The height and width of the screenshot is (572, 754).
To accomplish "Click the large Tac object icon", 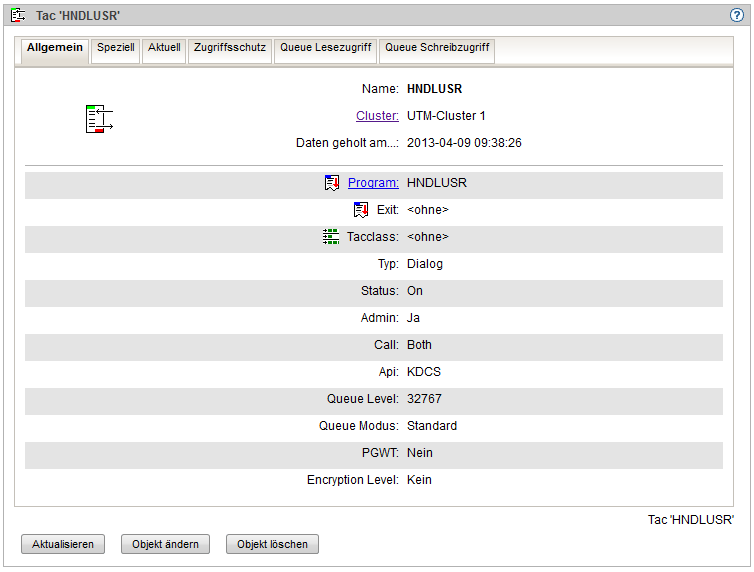I will 98,118.
